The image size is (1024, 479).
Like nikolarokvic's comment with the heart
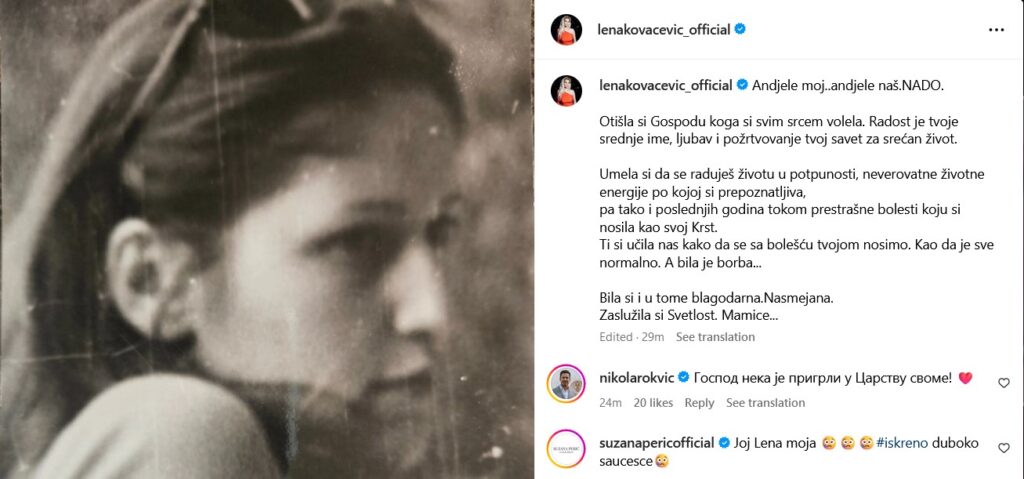click(x=1004, y=383)
